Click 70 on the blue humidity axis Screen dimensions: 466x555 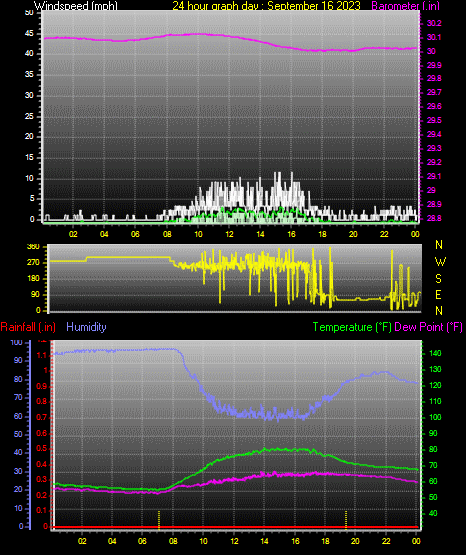point(18,397)
